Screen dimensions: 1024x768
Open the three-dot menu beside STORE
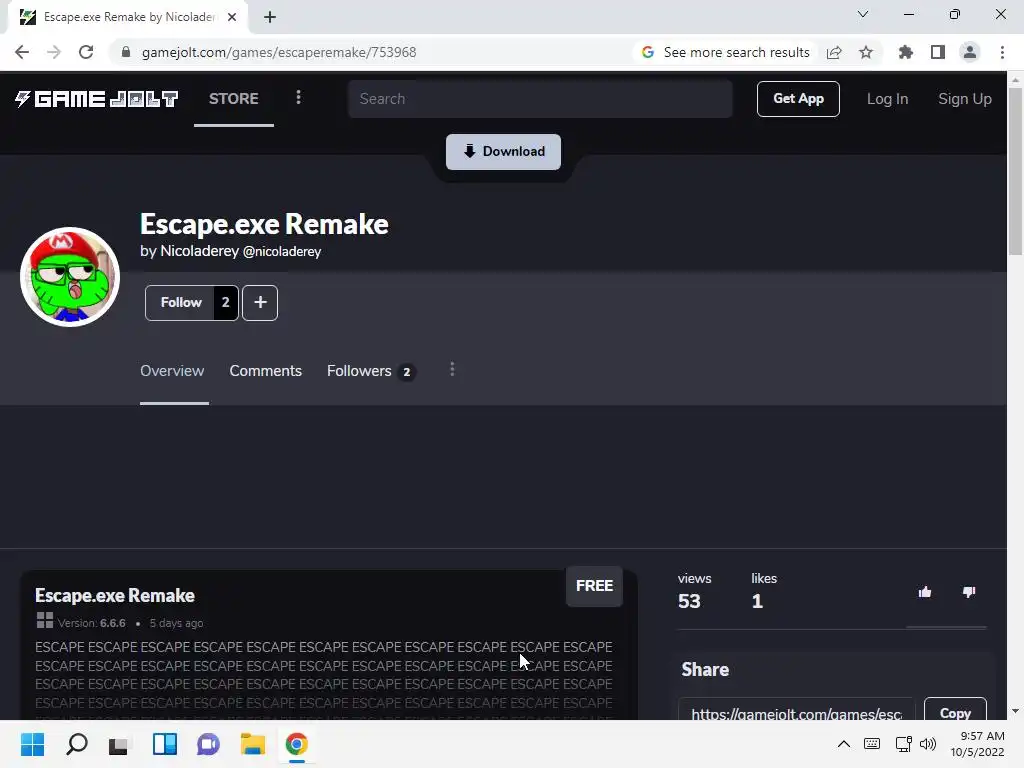[298, 98]
